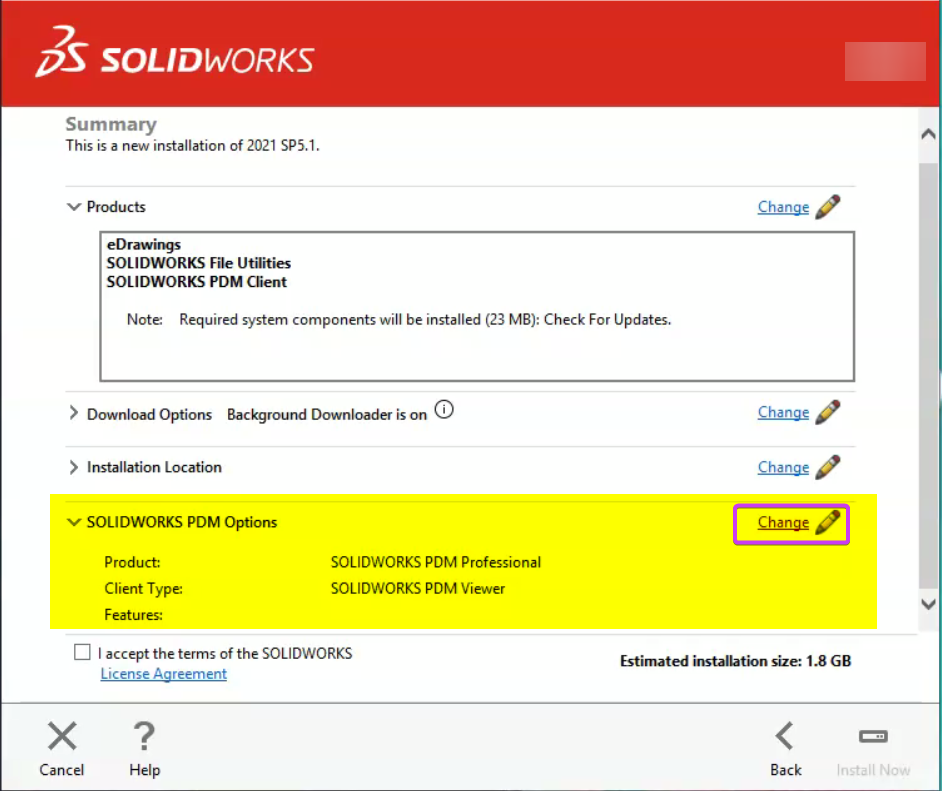The width and height of the screenshot is (942, 791).
Task: Click the Required system components note
Action: pyautogui.click(x=425, y=320)
